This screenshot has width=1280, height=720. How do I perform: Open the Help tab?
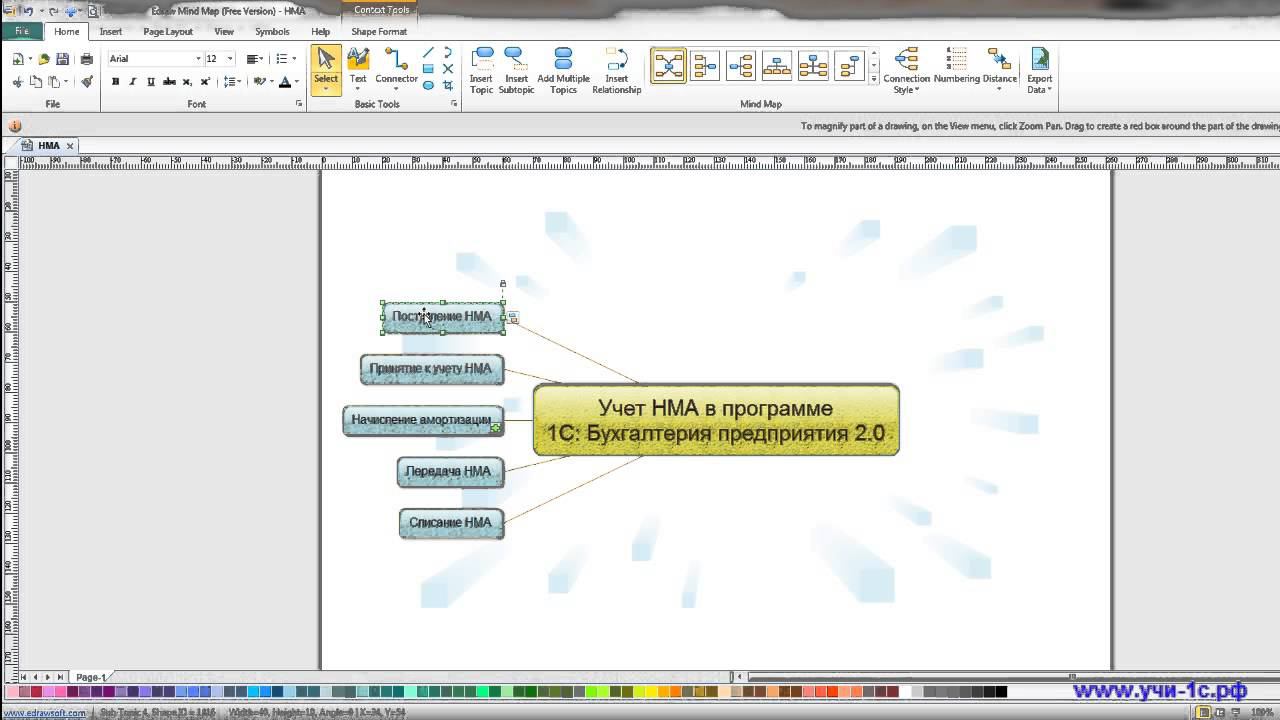coord(320,32)
